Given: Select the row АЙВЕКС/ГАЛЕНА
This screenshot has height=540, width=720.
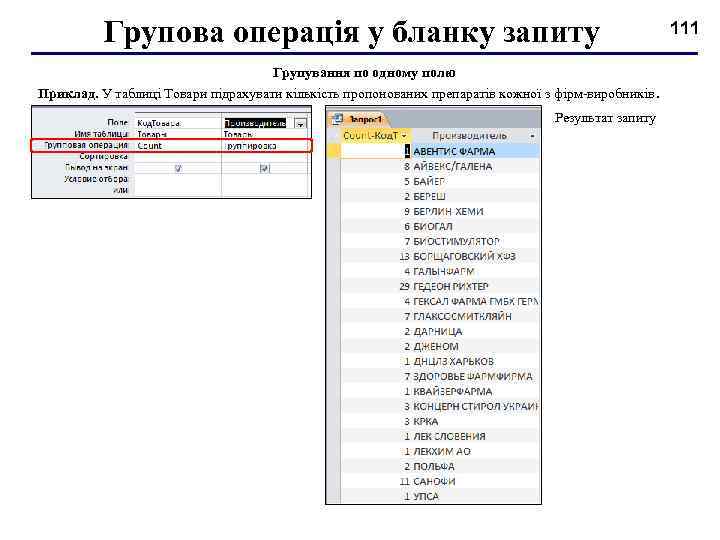Looking at the screenshot, I should click(x=440, y=166).
